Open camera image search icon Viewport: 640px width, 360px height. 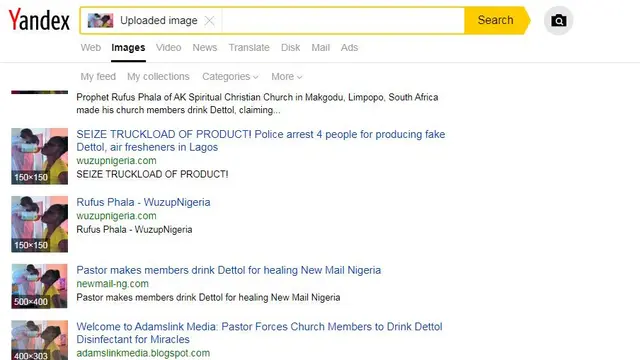pyautogui.click(x=558, y=20)
